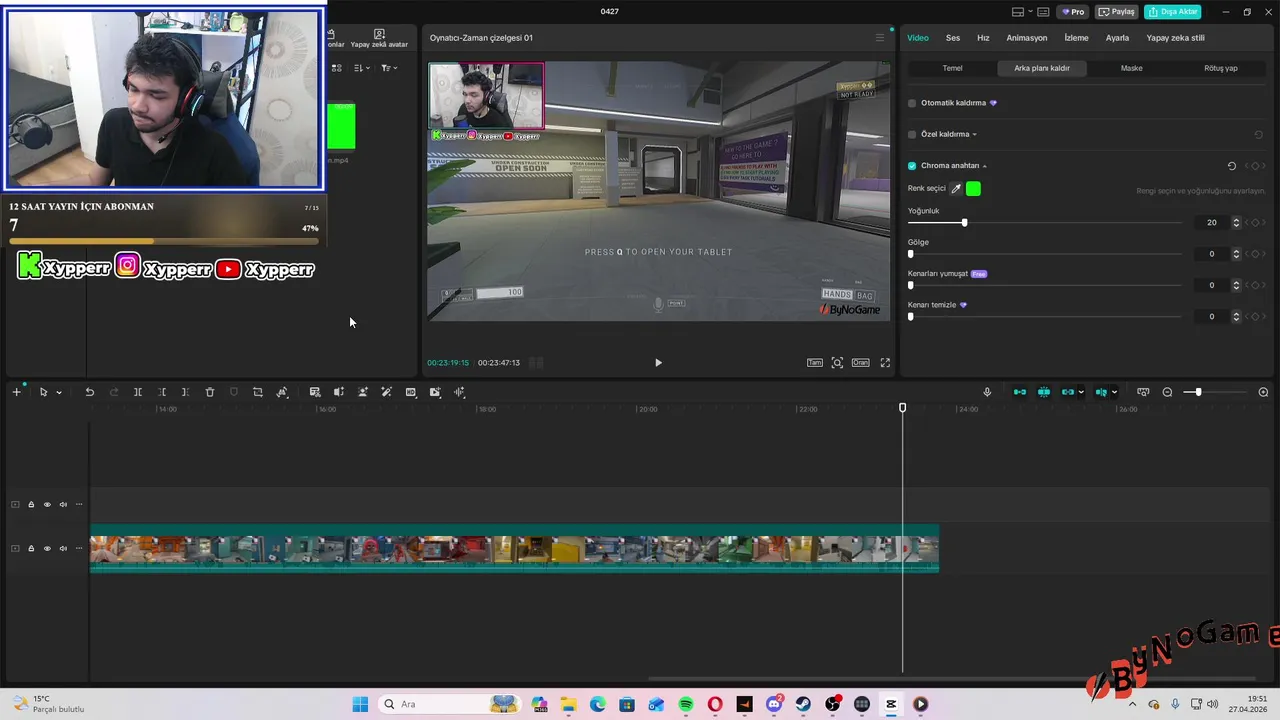Play the preview video

pyautogui.click(x=658, y=363)
